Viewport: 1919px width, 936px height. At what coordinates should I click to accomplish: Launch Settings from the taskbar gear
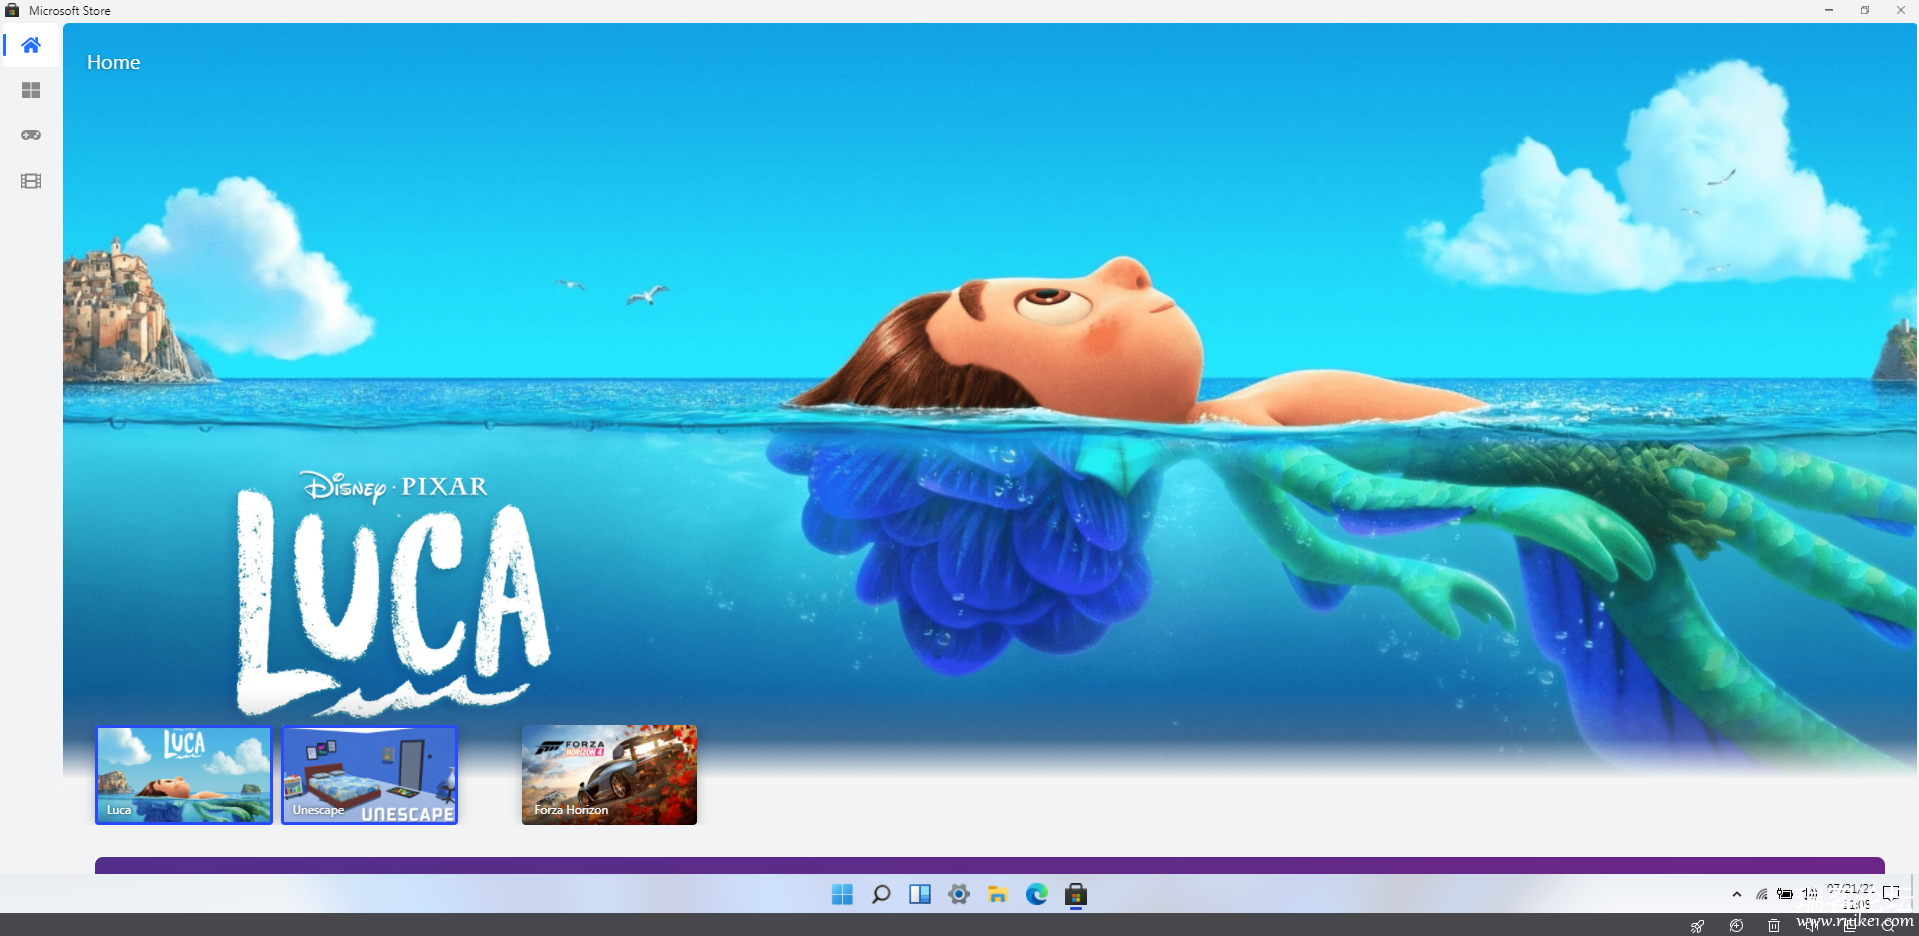[x=959, y=894]
